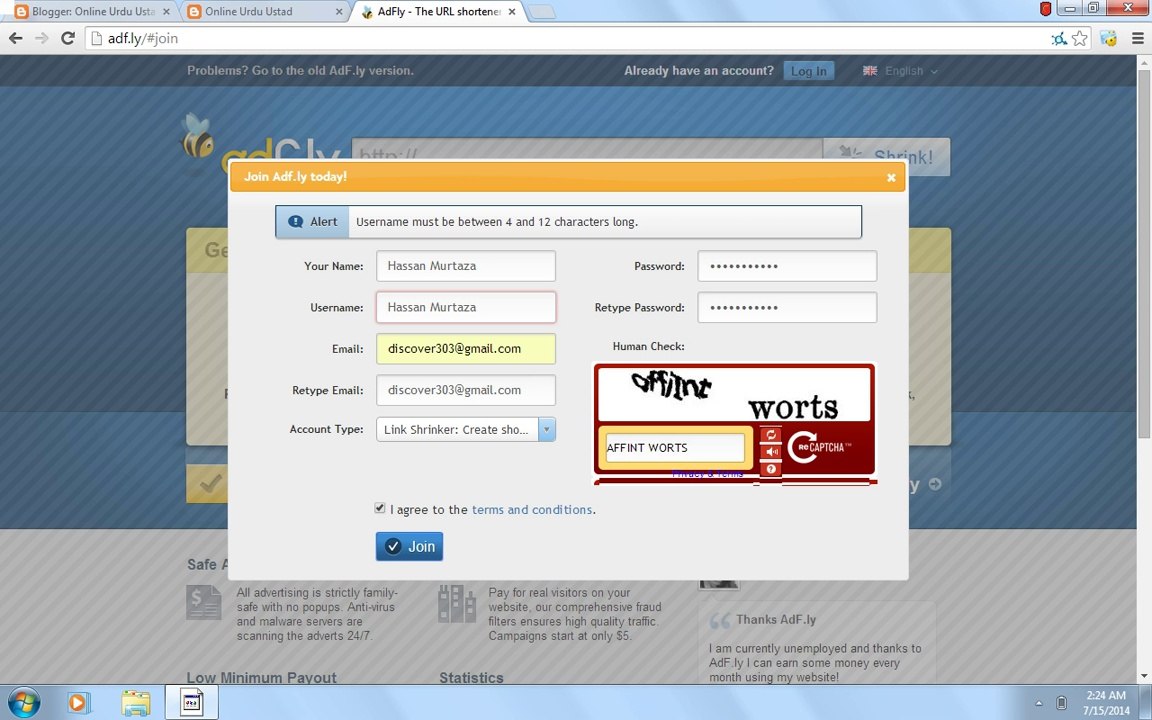Click the 'Low Minimum Payout' heading

pyautogui.click(x=262, y=677)
